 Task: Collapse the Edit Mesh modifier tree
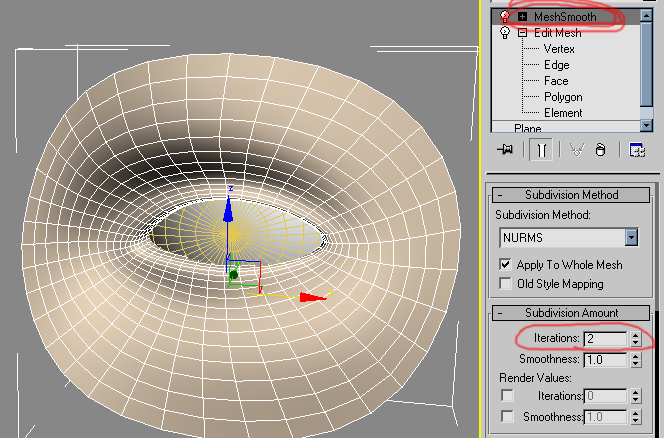click(x=523, y=33)
